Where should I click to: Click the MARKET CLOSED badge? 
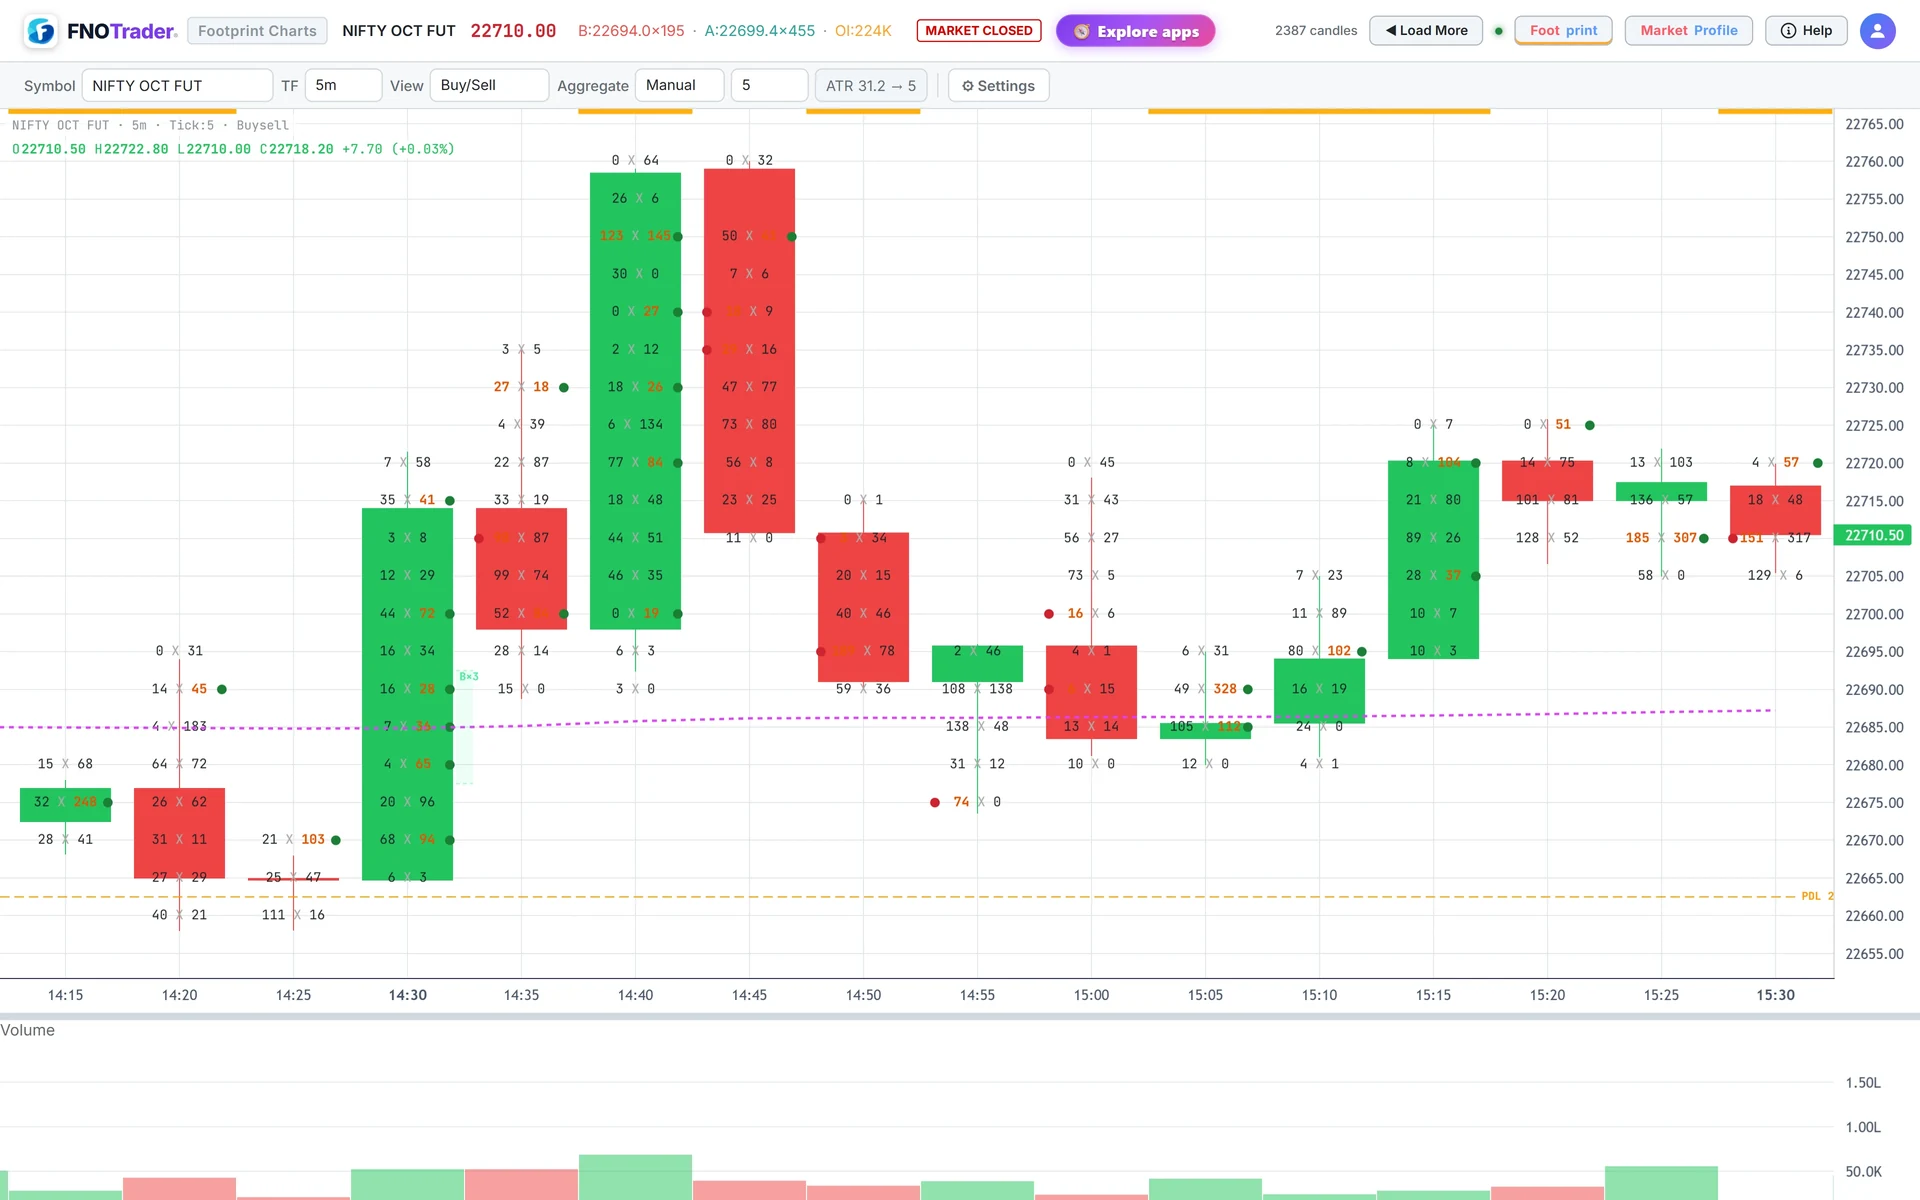click(x=979, y=31)
